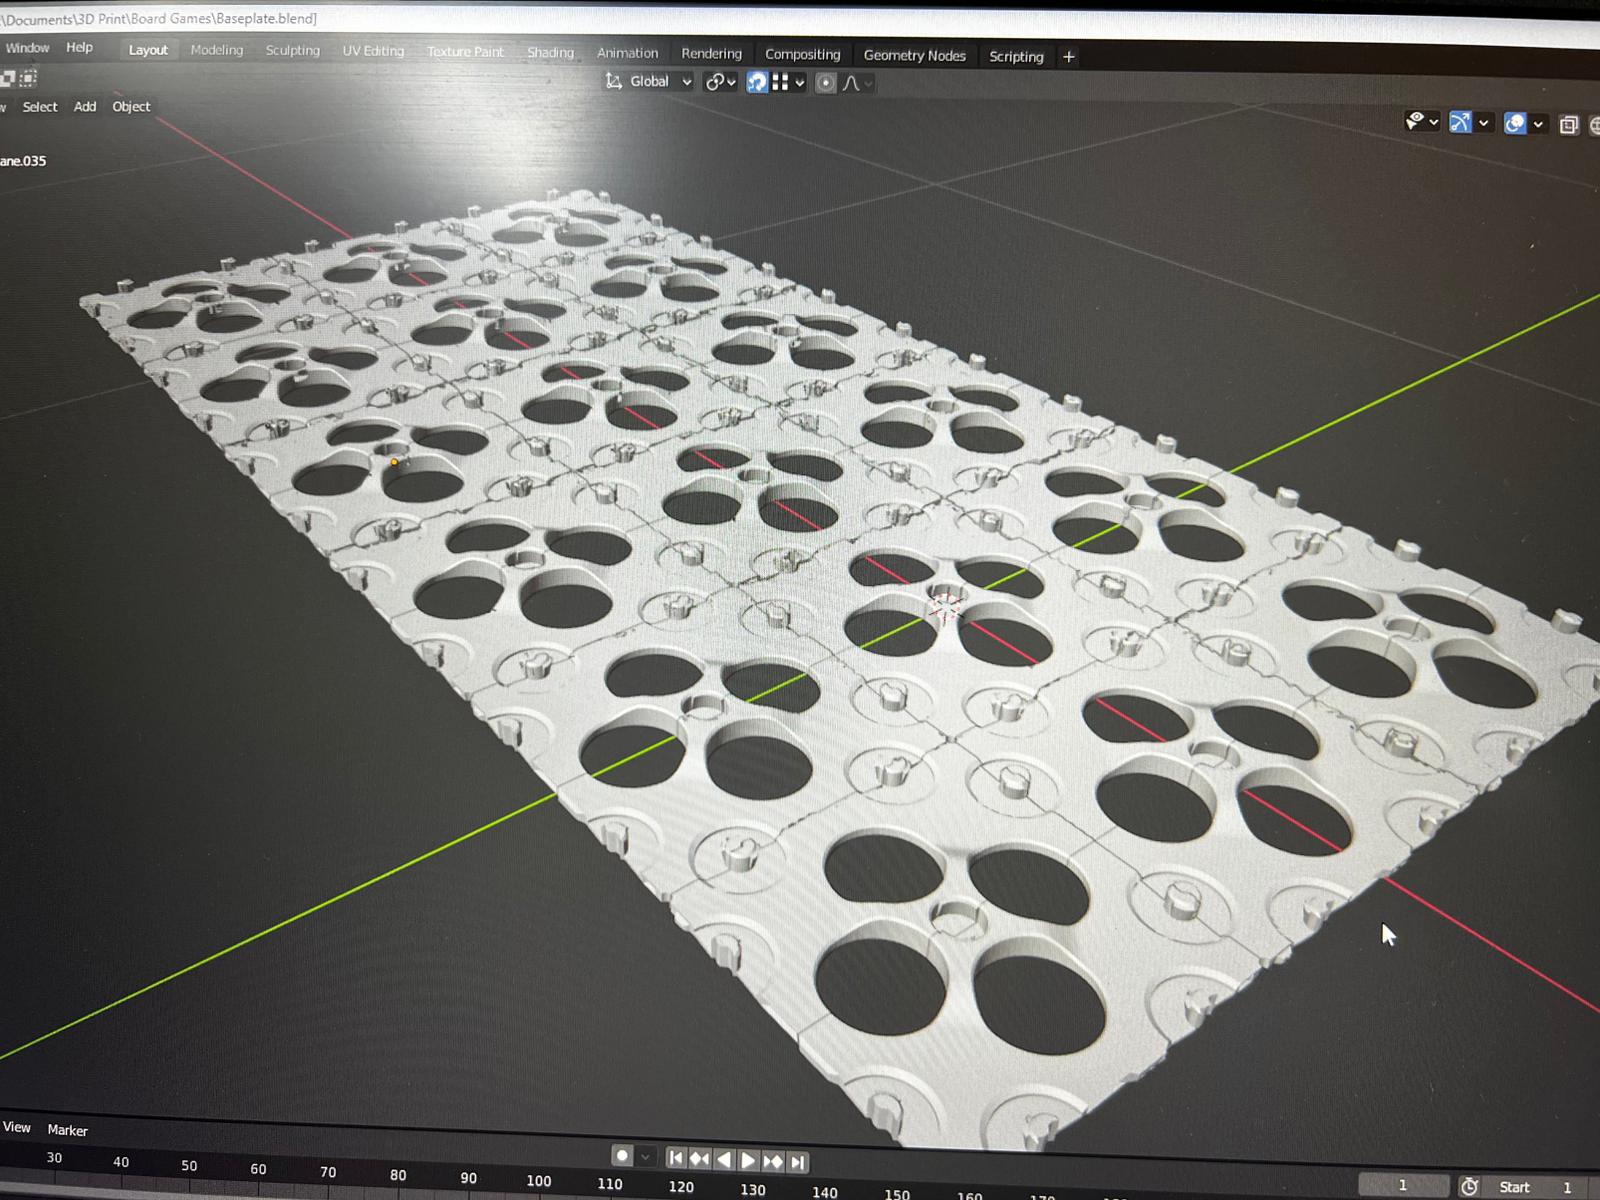The height and width of the screenshot is (1200, 1600).
Task: Click the transform pivot point icon
Action: point(715,82)
